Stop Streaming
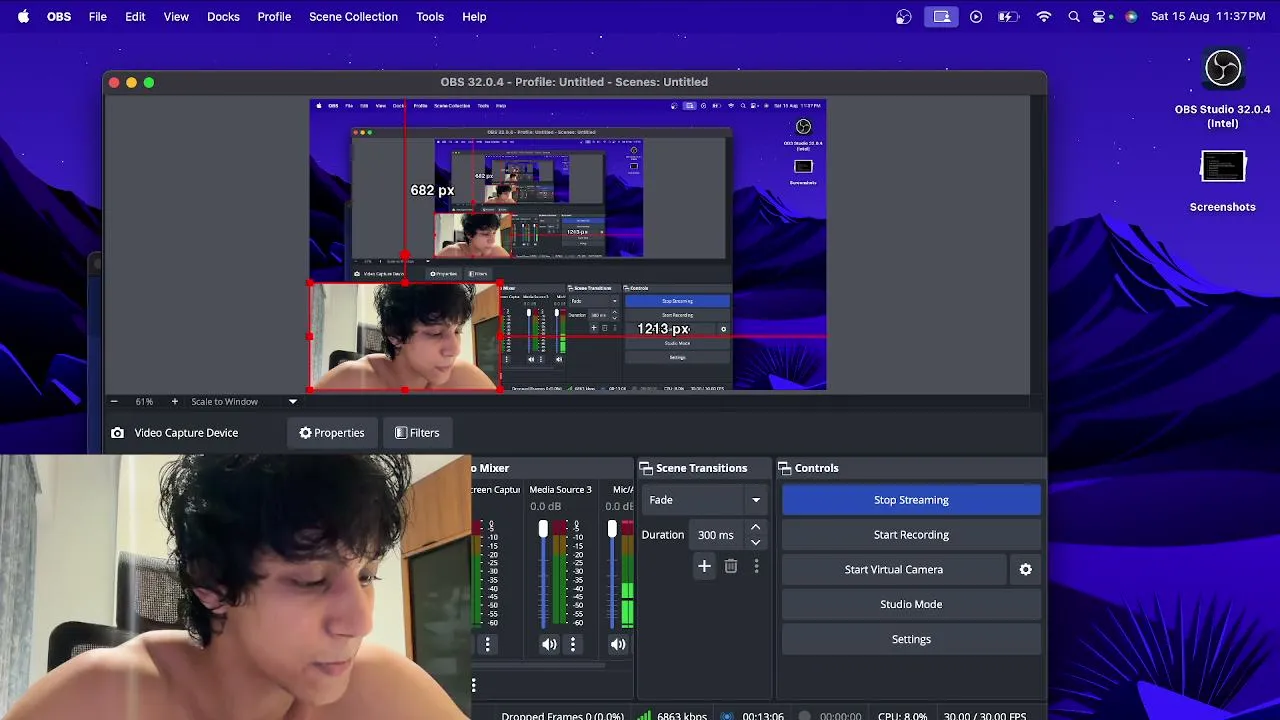The image size is (1280, 720). click(x=911, y=500)
